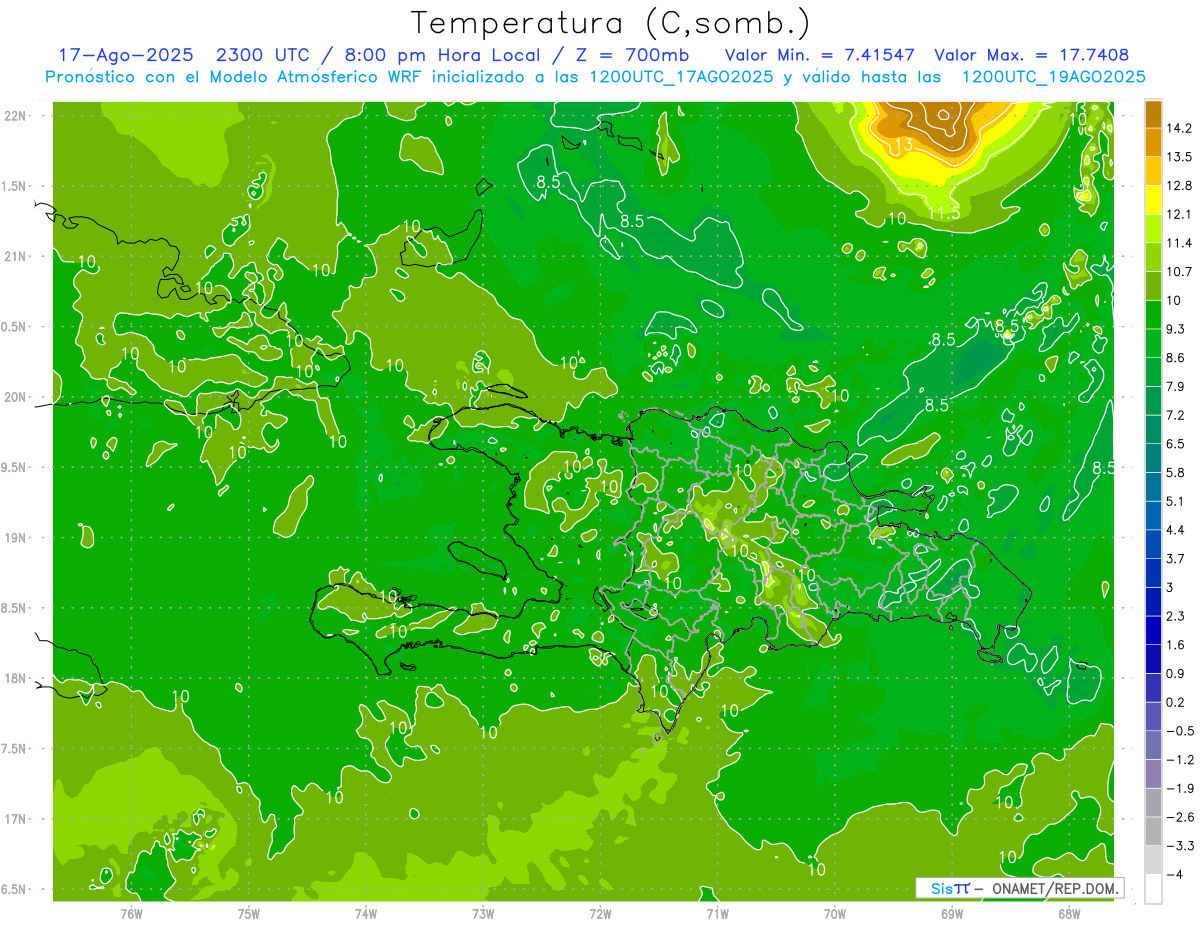The height and width of the screenshot is (927, 1200).
Task: Click the '17N' latitude axis label
Action: [15, 819]
